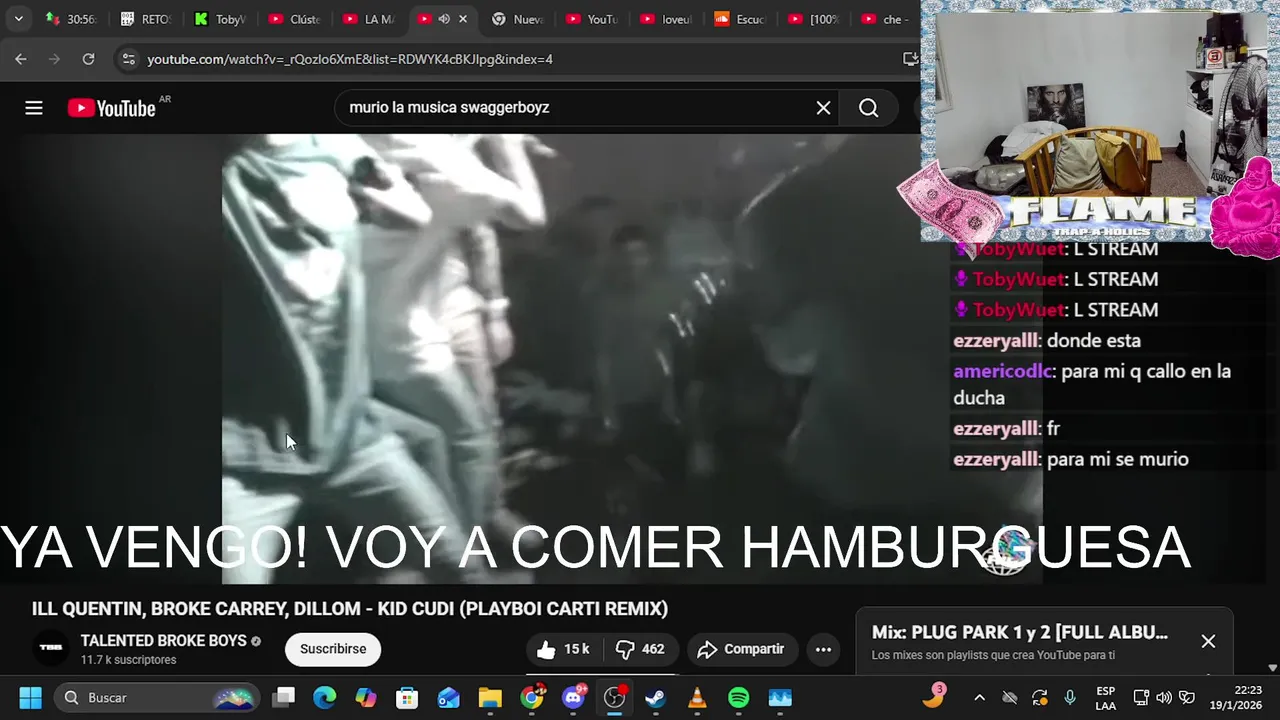Open Task View from taskbar
Image resolution: width=1280 pixels, height=720 pixels.
point(284,697)
